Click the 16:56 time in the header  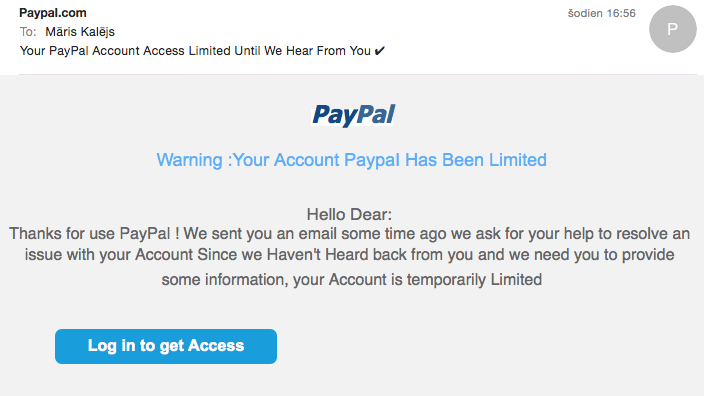[x=621, y=13]
